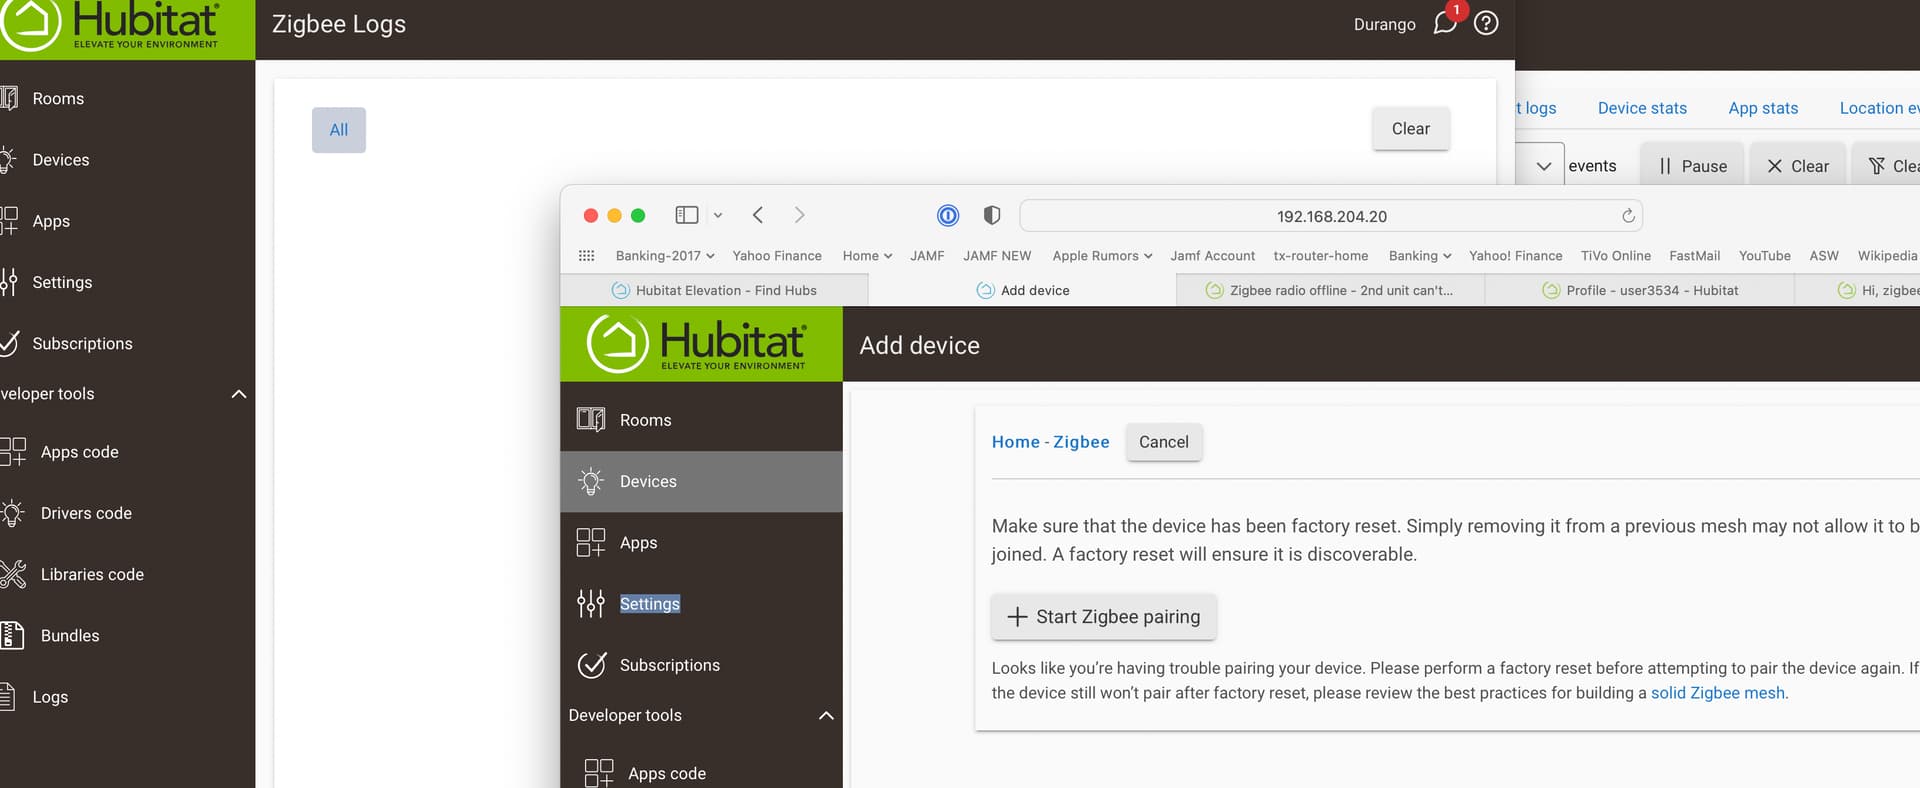Open the events dropdown chevron in the logs window
The height and width of the screenshot is (788, 1920).
click(1544, 166)
